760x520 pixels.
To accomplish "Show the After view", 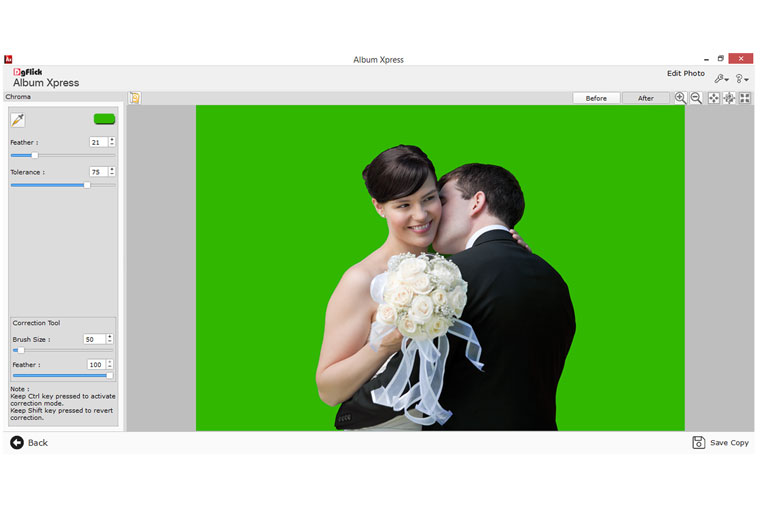I will [646, 98].
